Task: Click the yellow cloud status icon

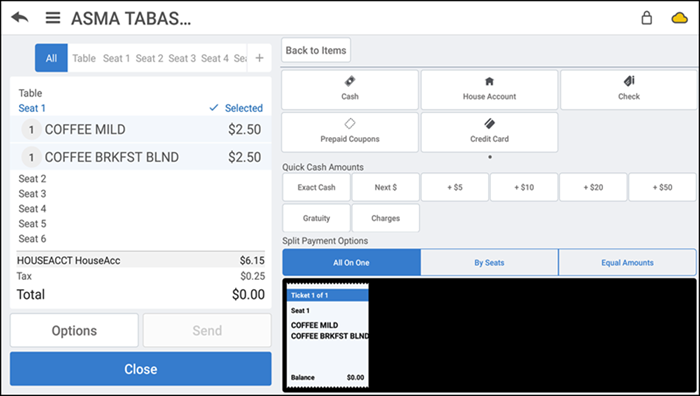Action: coord(679,18)
